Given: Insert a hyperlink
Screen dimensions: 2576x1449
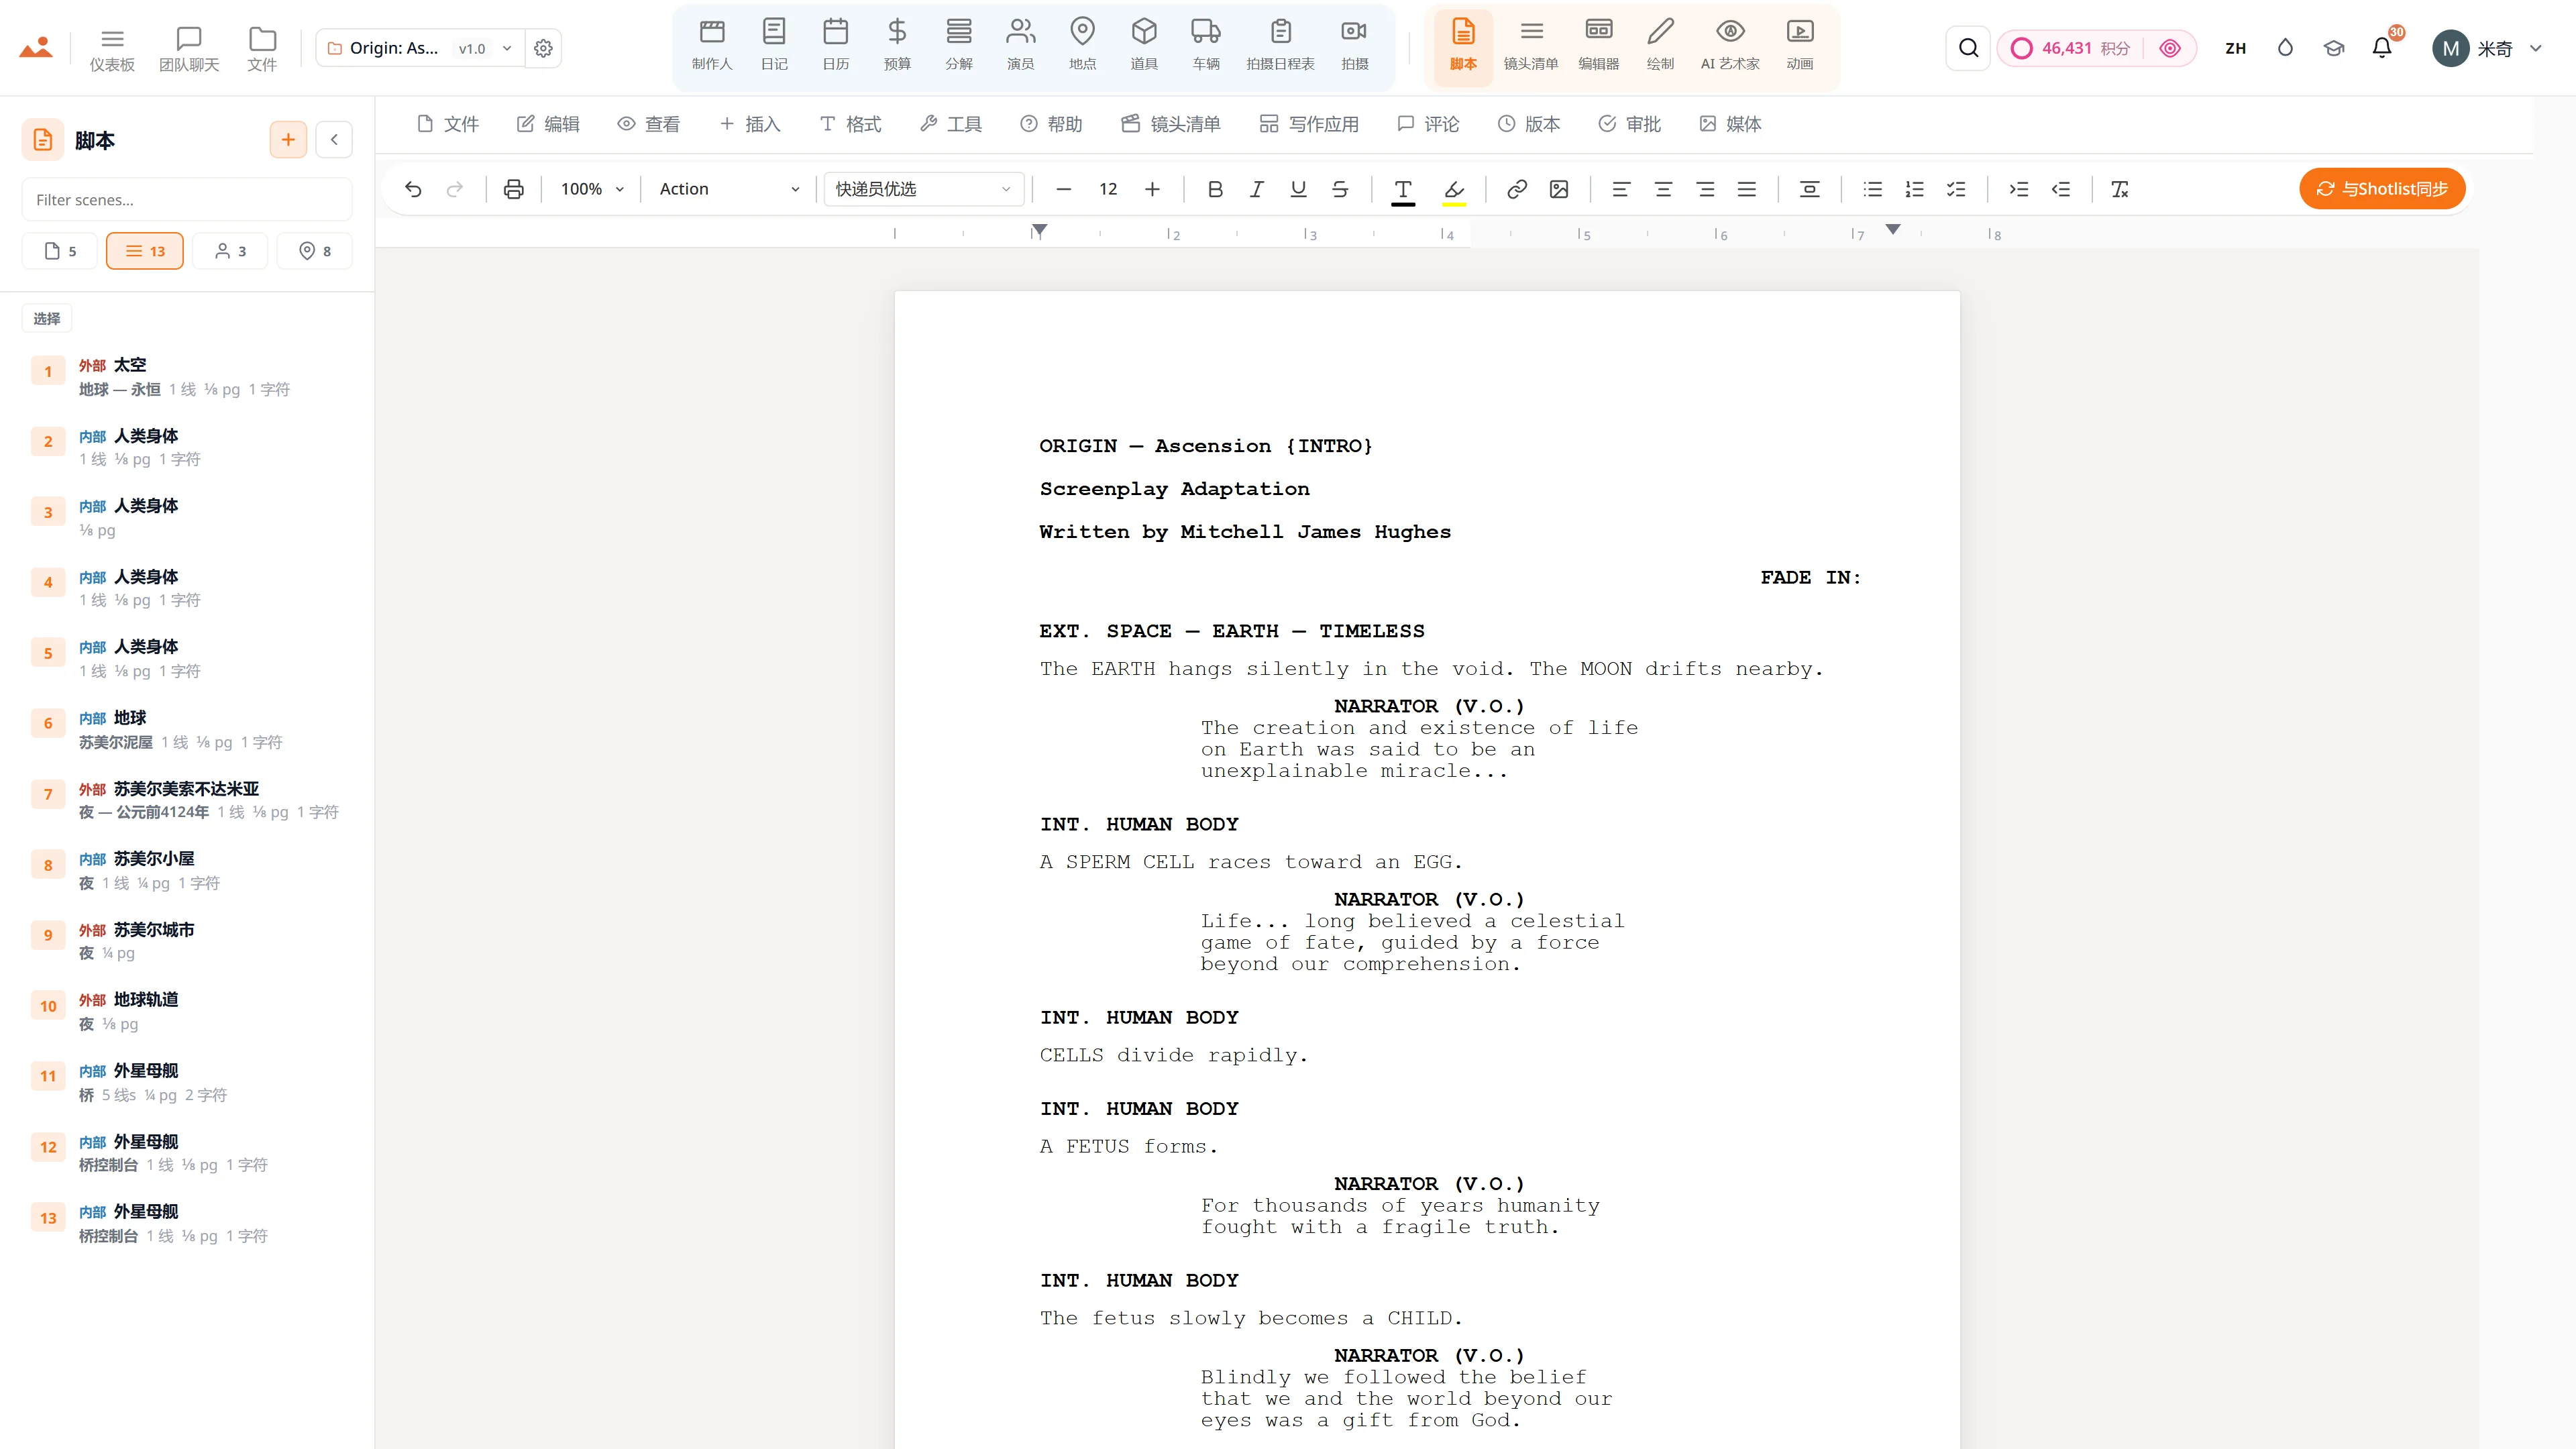Looking at the screenshot, I should click(1517, 189).
